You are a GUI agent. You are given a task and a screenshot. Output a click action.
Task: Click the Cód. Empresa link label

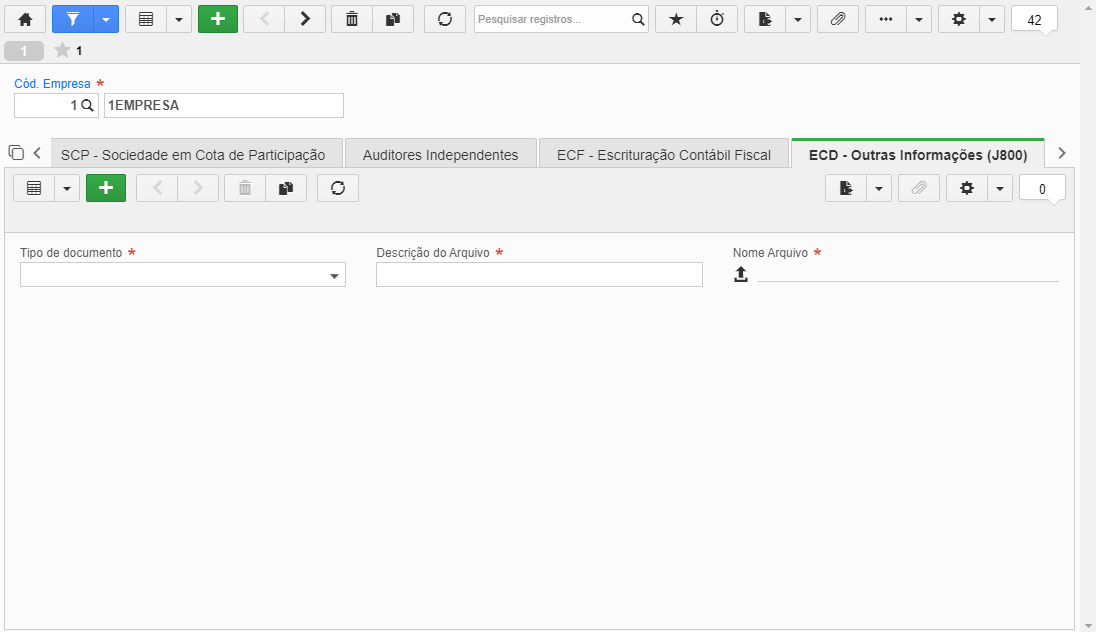(x=52, y=83)
